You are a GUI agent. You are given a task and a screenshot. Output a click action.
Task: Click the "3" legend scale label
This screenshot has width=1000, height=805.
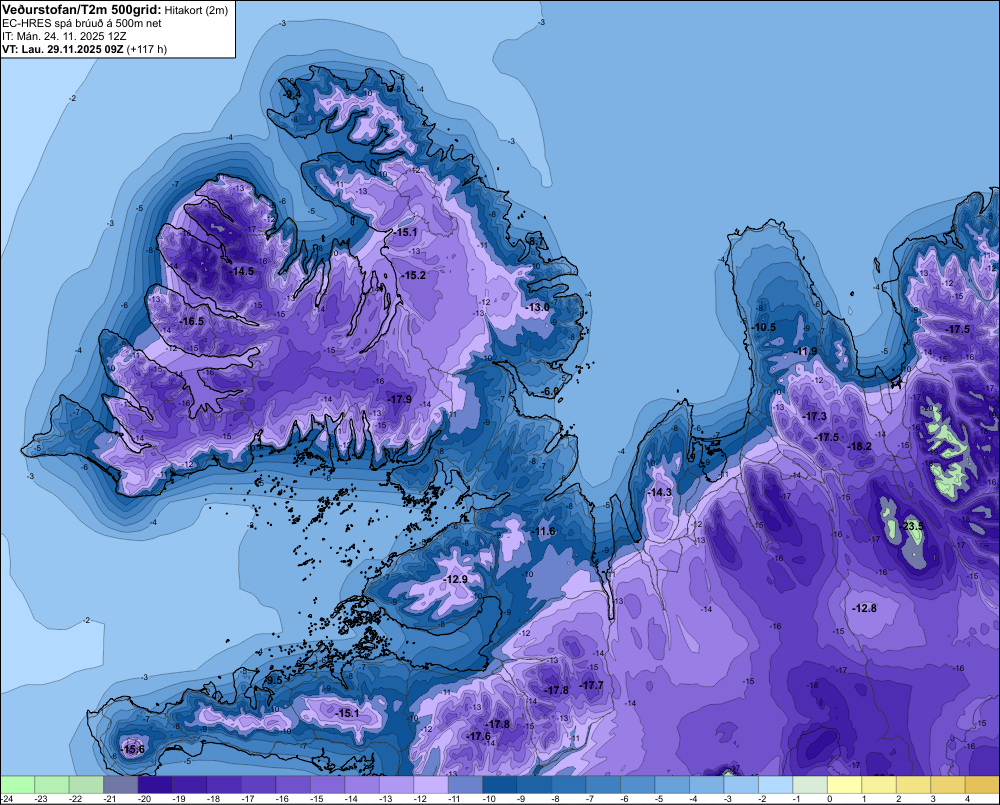click(933, 799)
